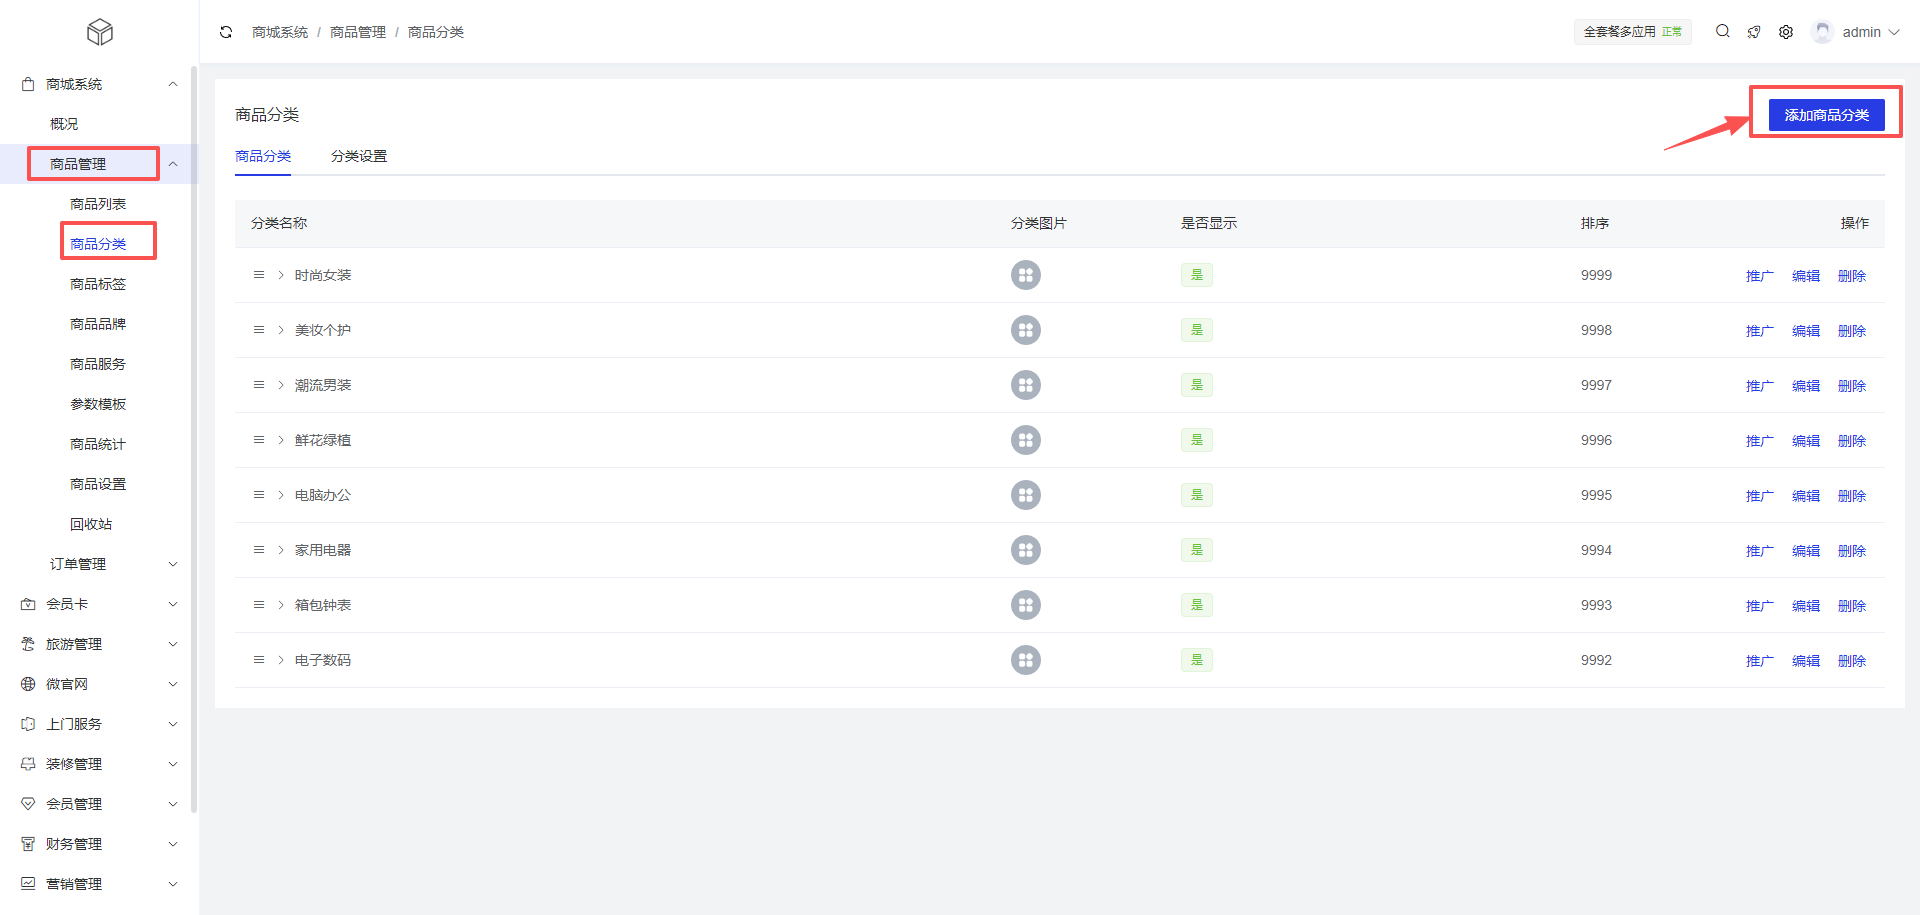This screenshot has width=1920, height=915.
Task: Toggle the 是 display tag for 箱包钟表
Action: 1196,605
